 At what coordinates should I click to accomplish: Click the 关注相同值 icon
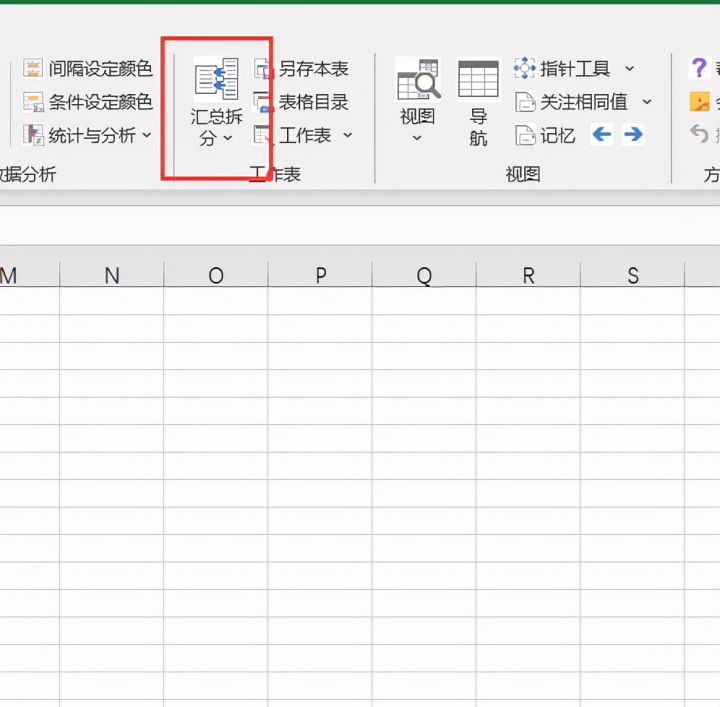[525, 102]
